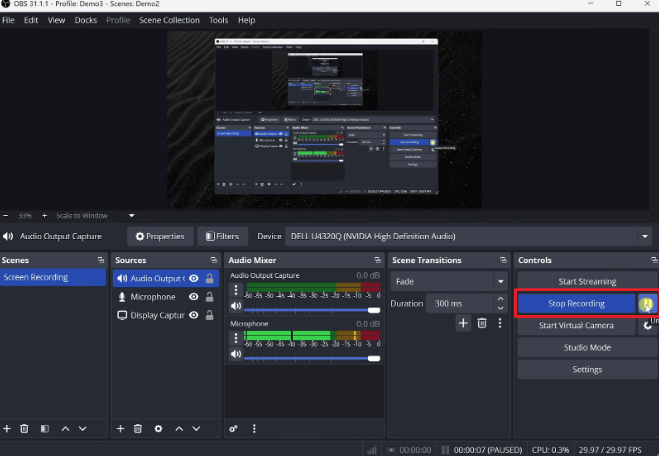The width and height of the screenshot is (659, 456).
Task: Move source down arrow in Sources panel
Action: point(196,429)
